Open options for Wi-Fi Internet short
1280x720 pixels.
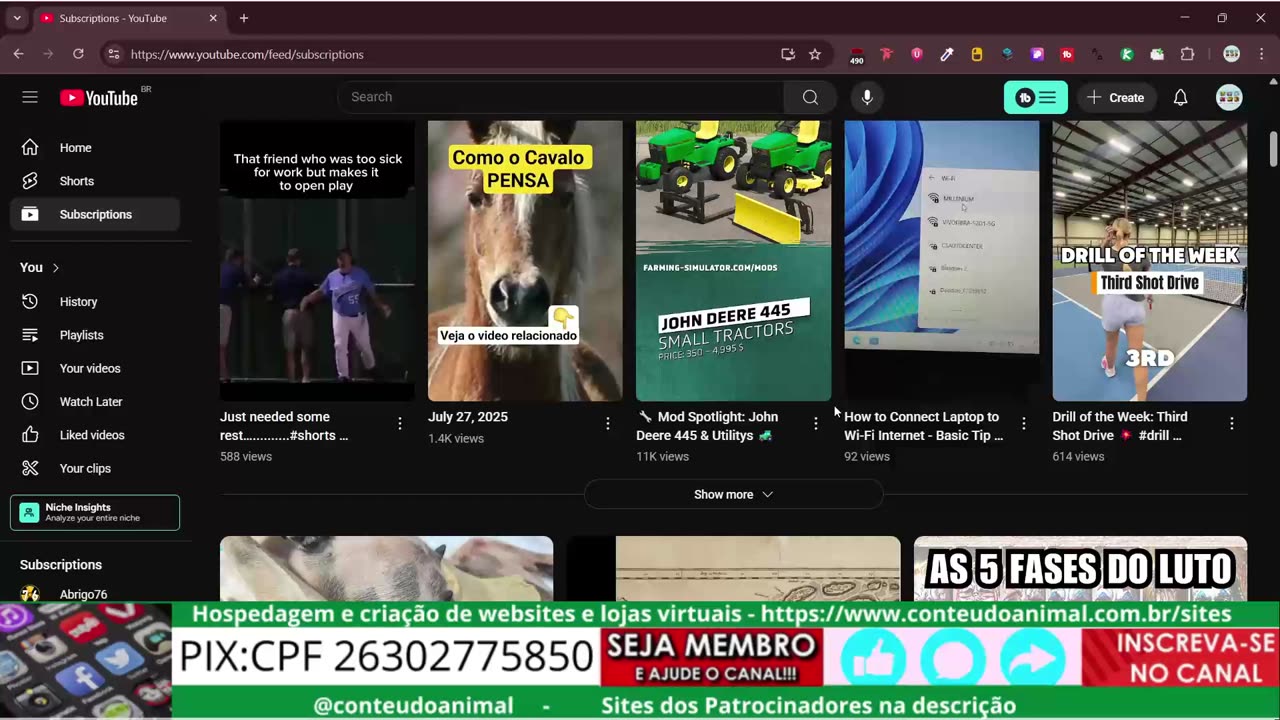click(x=1024, y=424)
